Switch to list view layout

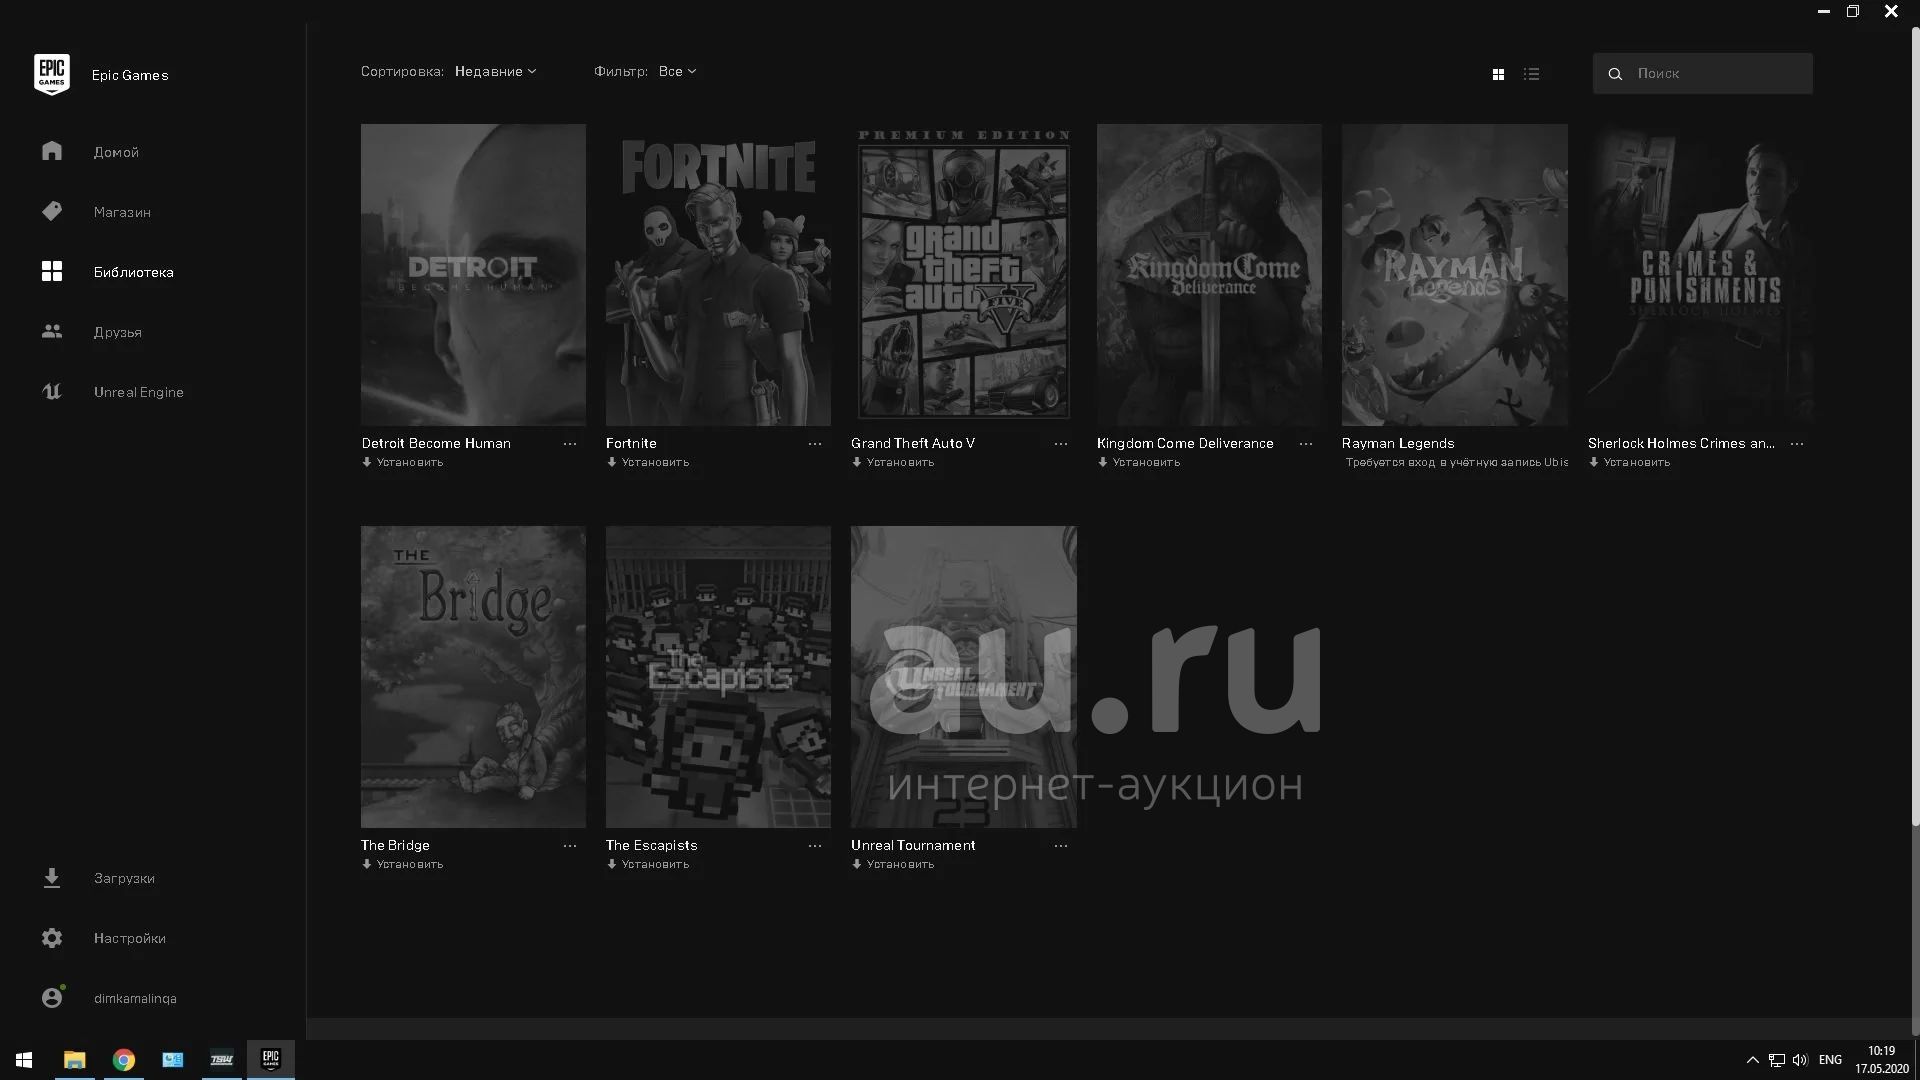(x=1531, y=74)
